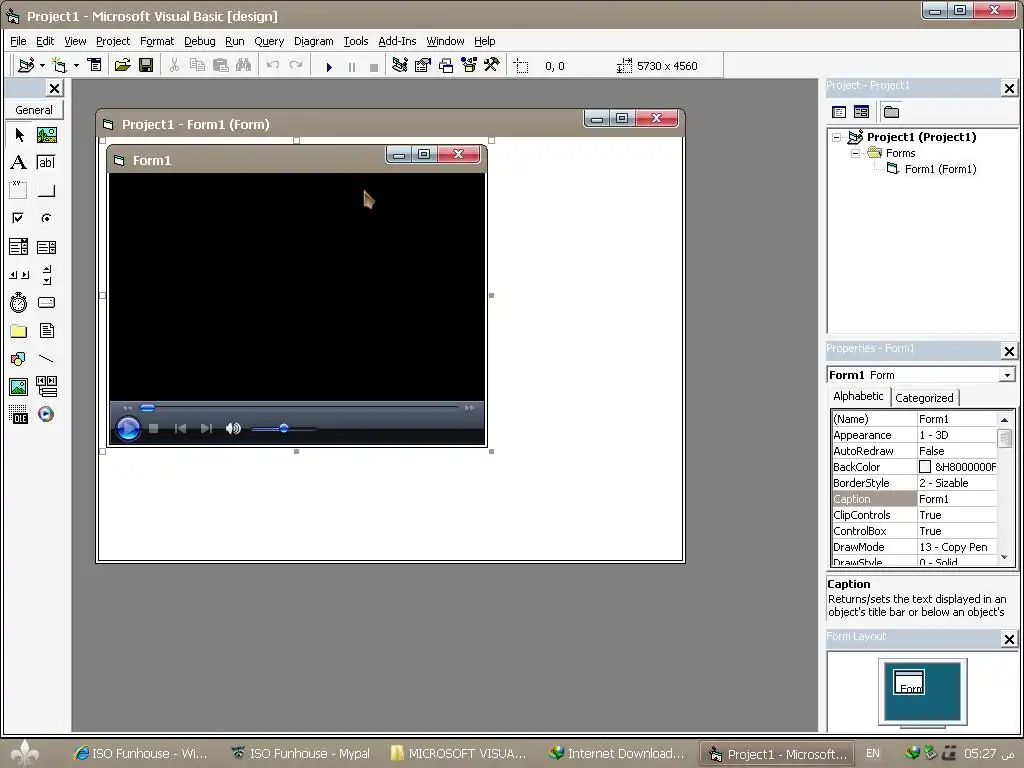Click the General tab of the toolbox
1024x768 pixels.
[x=34, y=110]
